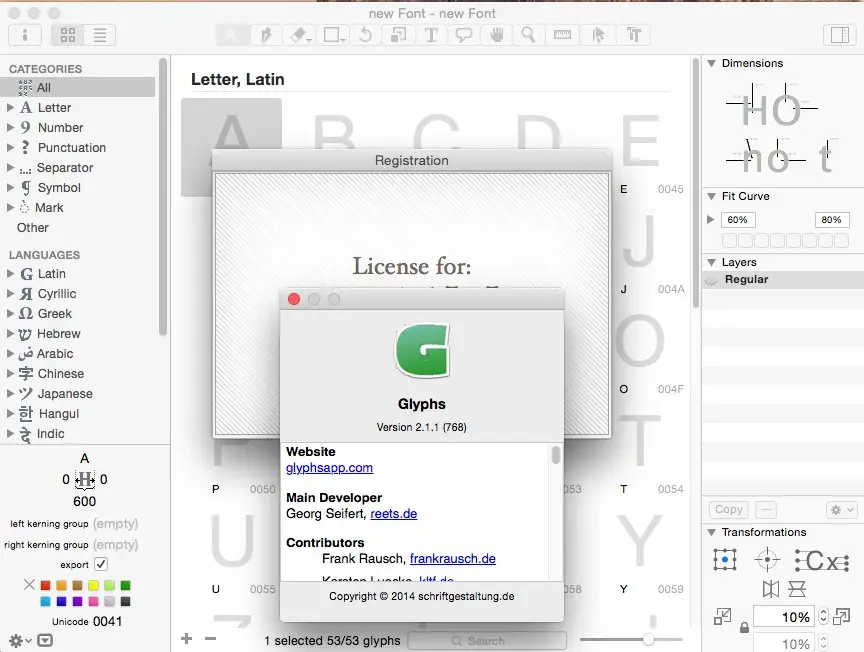Viewport: 864px width, 652px height.
Task: Click the crosshair reference point icon
Action: click(767, 560)
